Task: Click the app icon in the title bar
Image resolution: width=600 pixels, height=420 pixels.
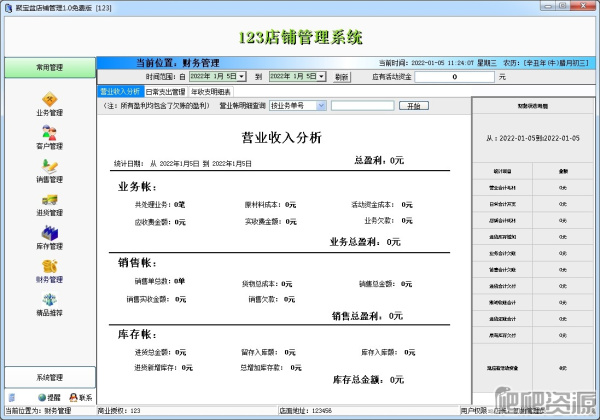Action: pyautogui.click(x=8, y=8)
